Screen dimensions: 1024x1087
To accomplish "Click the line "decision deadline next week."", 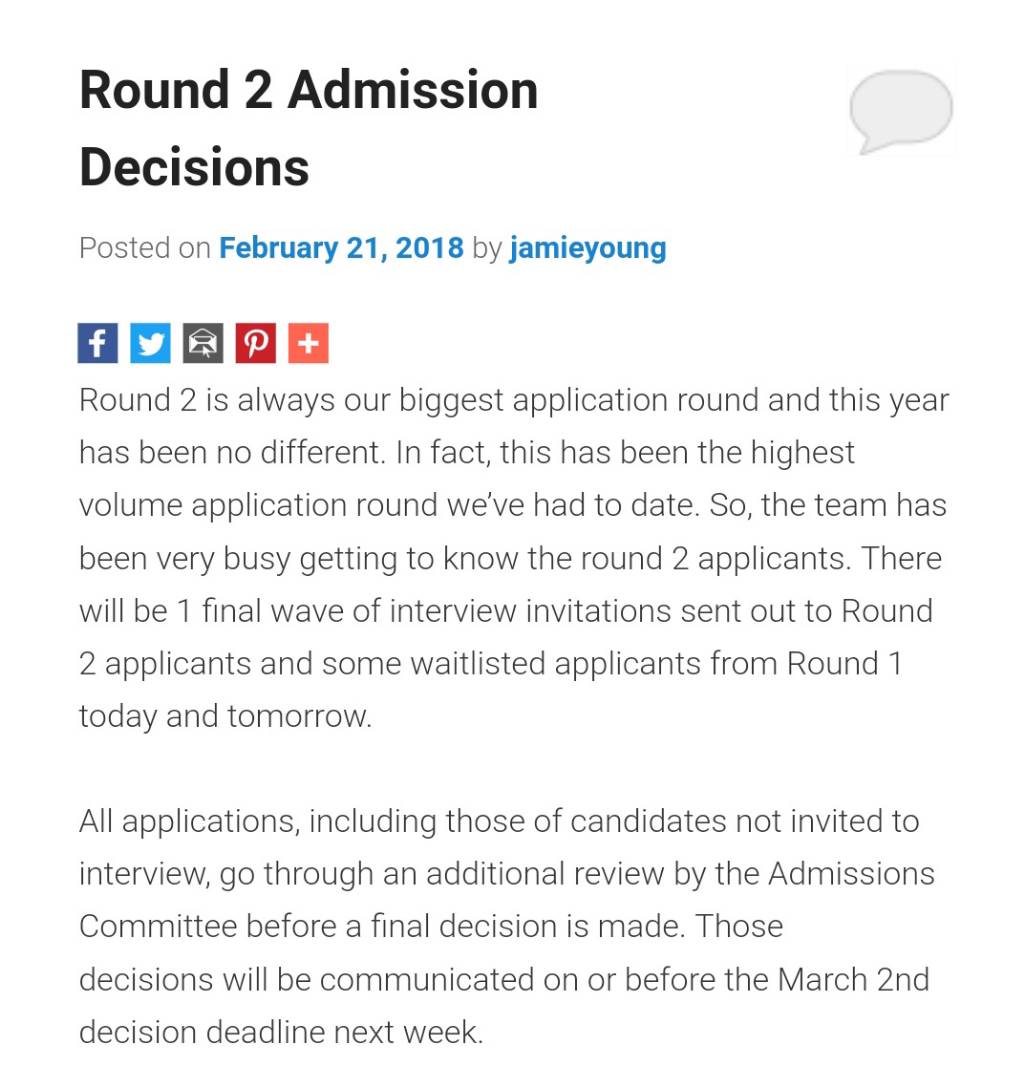I will point(281,1031).
